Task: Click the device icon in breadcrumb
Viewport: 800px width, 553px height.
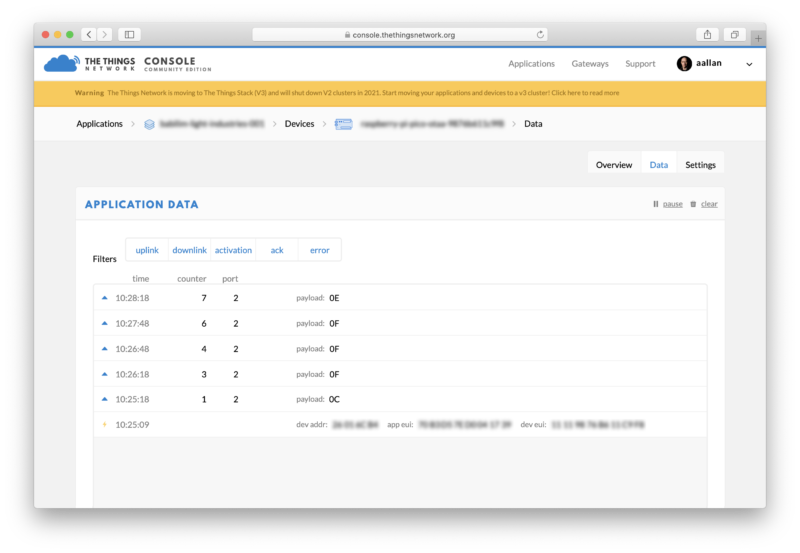Action: click(x=343, y=124)
